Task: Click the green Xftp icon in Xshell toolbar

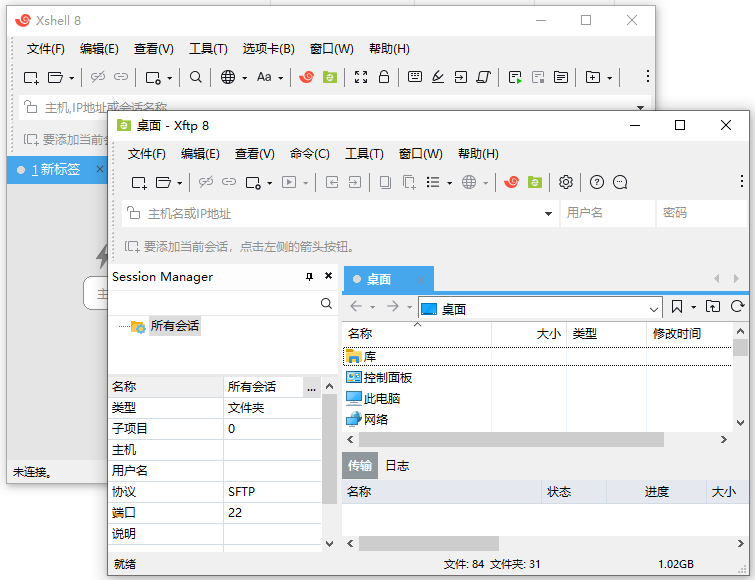Action: (x=329, y=77)
